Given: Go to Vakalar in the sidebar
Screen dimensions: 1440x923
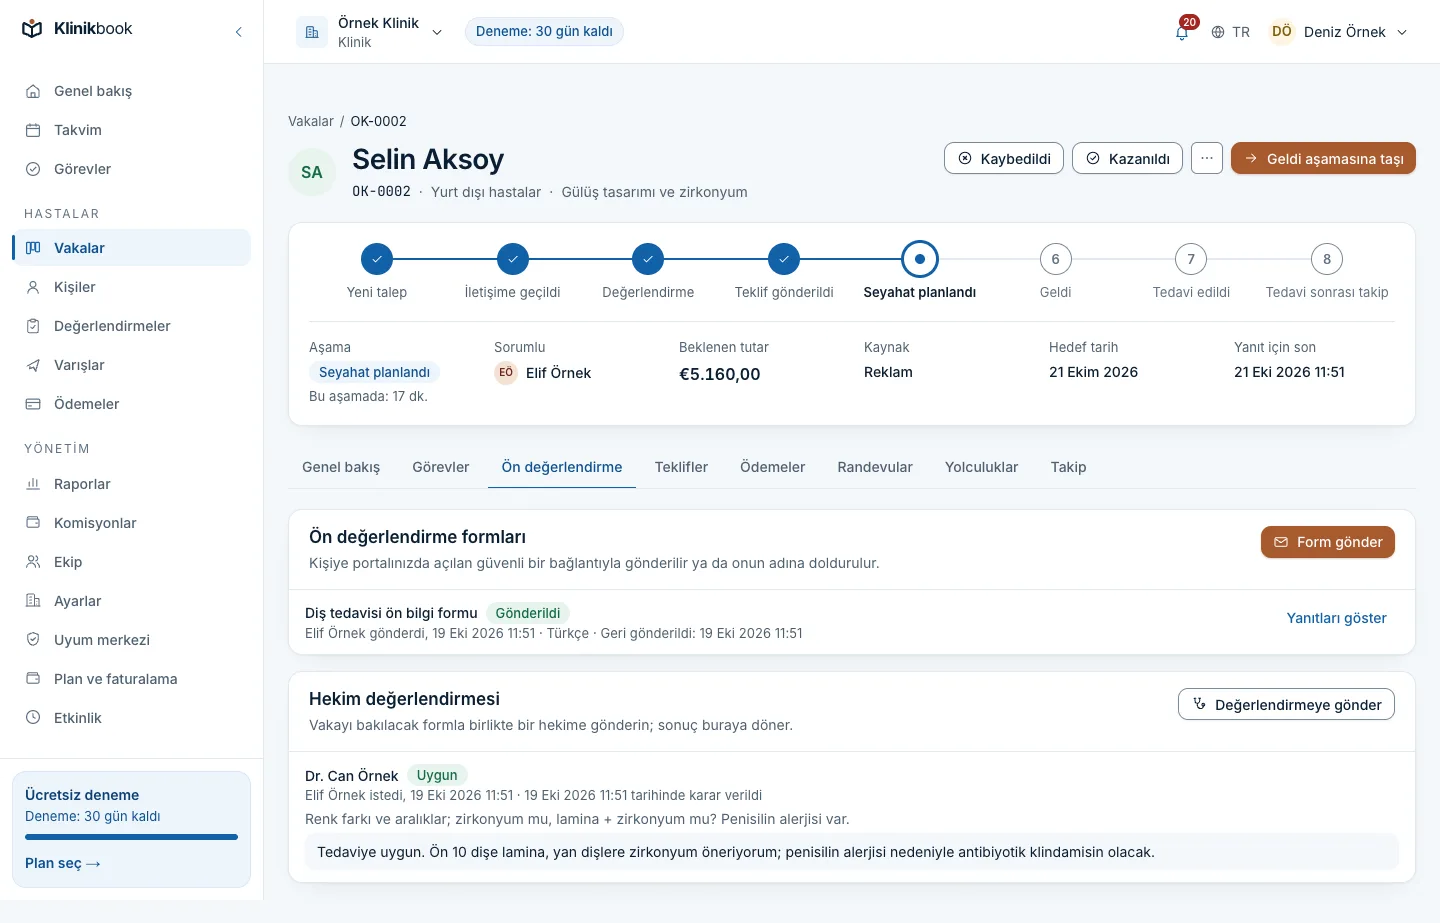Looking at the screenshot, I should [x=131, y=248].
